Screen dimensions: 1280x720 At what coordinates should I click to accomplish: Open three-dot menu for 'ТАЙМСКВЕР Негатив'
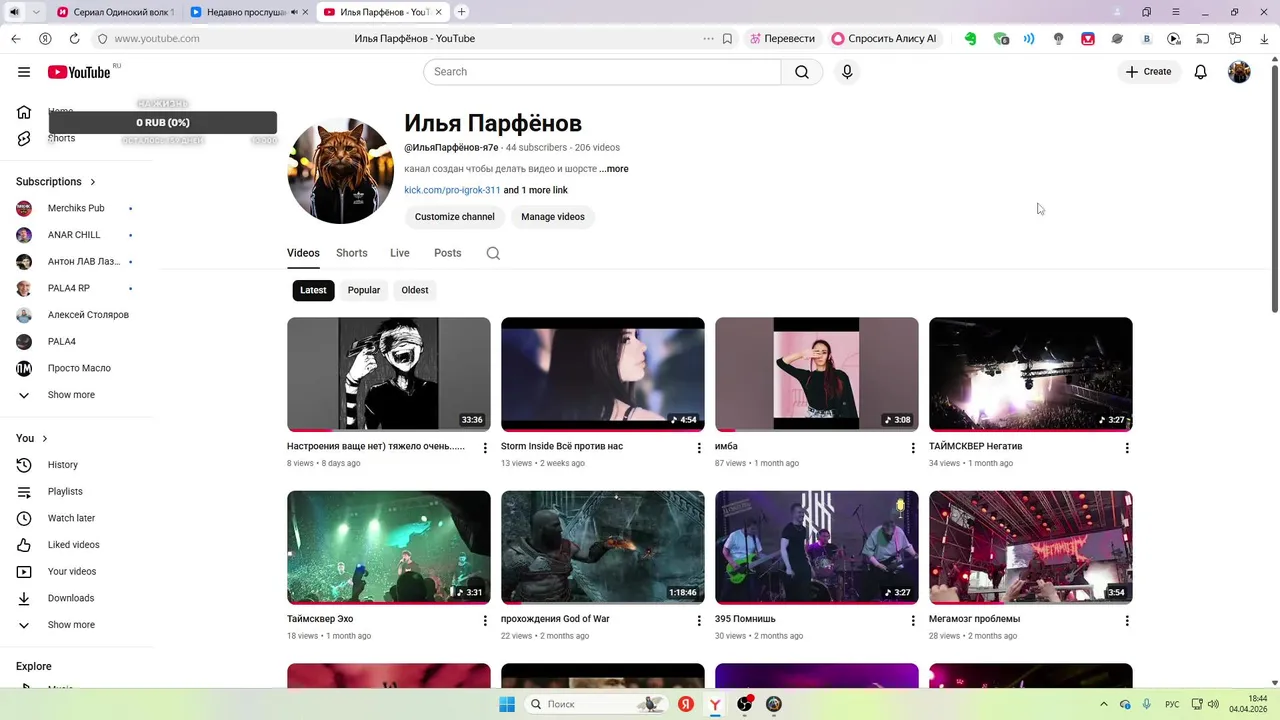(1127, 448)
